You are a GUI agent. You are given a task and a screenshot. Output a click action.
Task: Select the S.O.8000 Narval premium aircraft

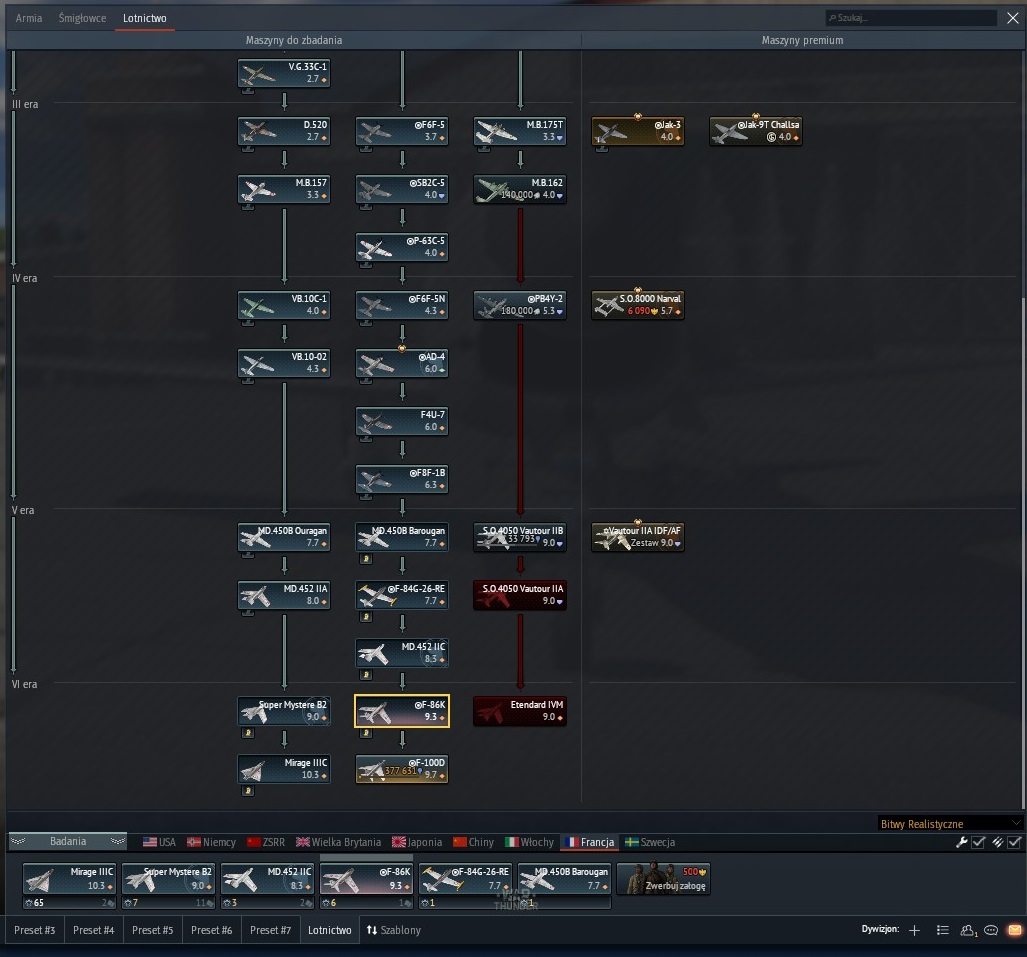(637, 305)
